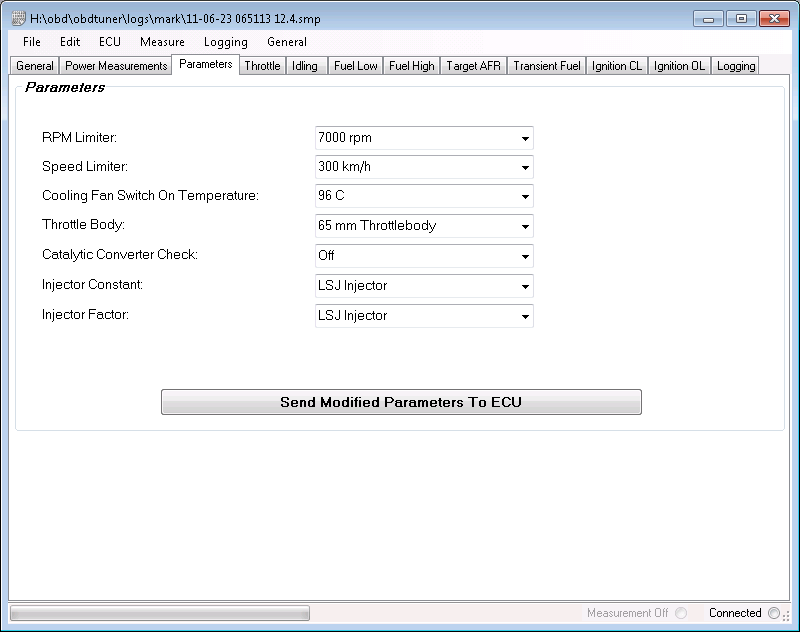Switch to the General tab

(x=35, y=66)
